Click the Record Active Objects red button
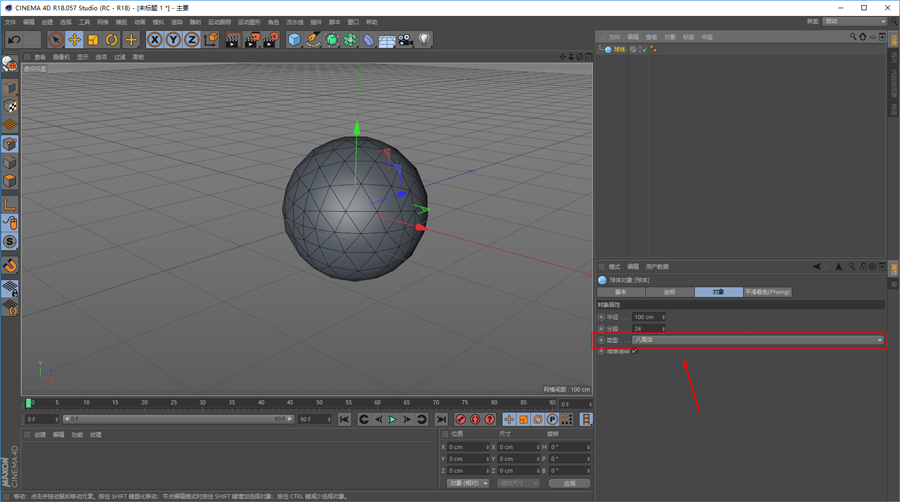900x502 pixels. (460, 419)
